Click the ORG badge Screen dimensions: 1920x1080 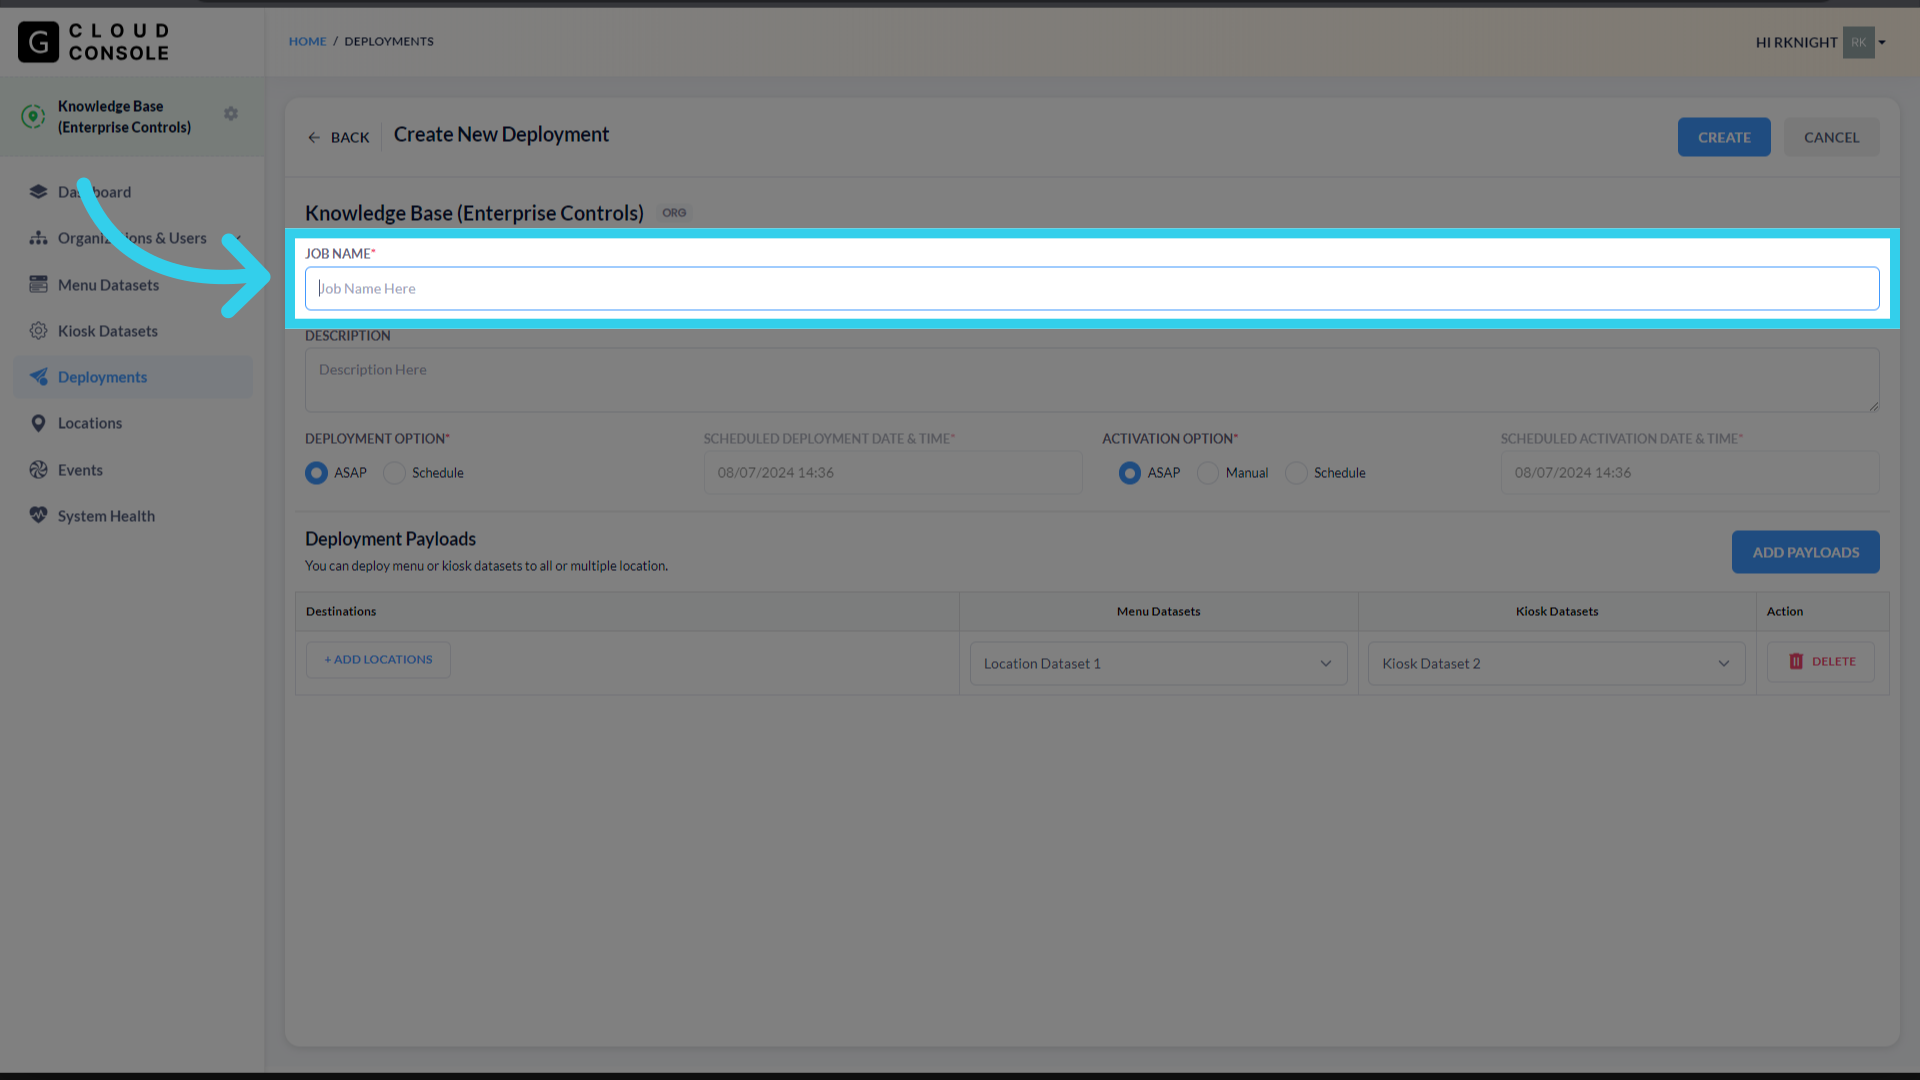click(x=674, y=213)
